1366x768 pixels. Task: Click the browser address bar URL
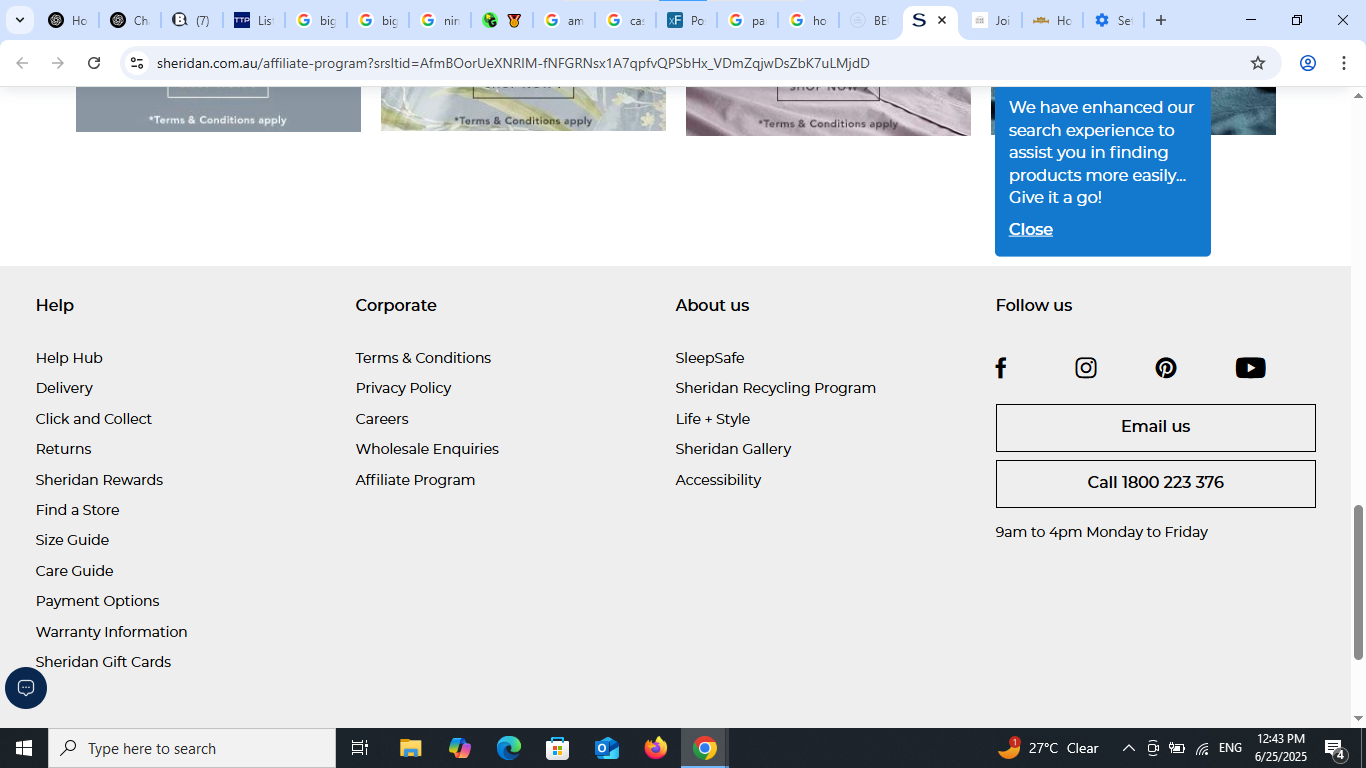pos(513,63)
